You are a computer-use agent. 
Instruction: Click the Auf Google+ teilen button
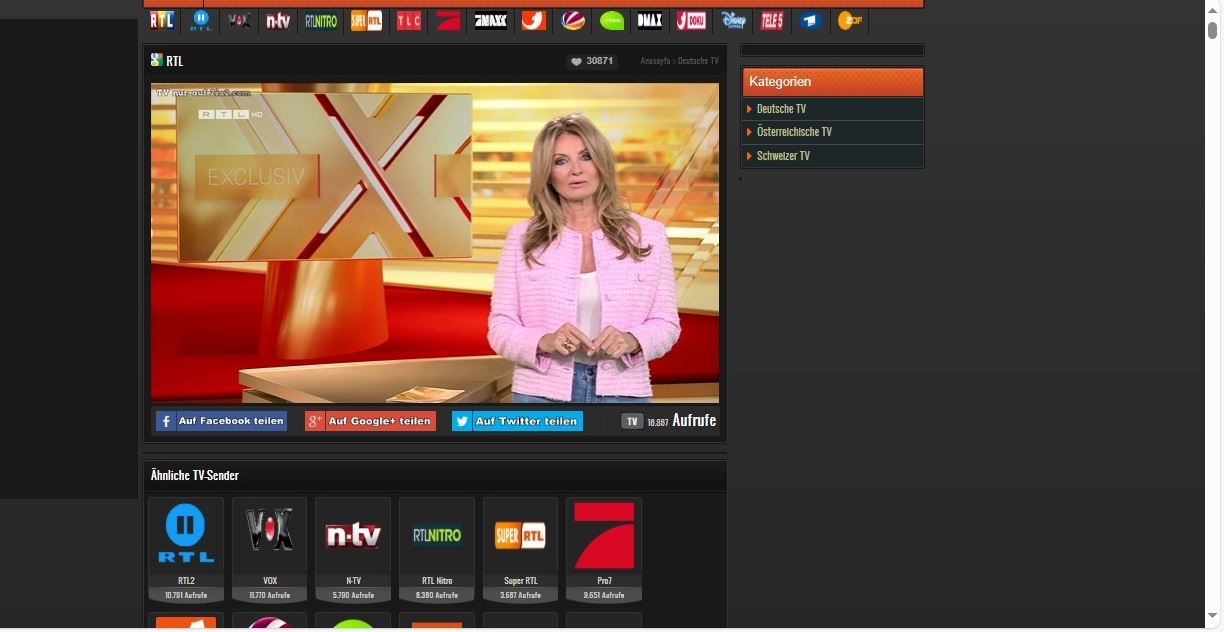coord(370,421)
